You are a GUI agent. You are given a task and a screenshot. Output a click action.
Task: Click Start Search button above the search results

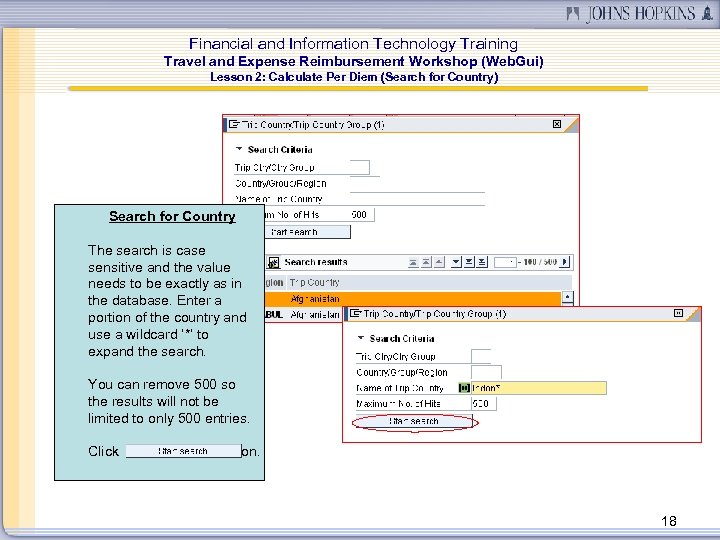point(307,232)
